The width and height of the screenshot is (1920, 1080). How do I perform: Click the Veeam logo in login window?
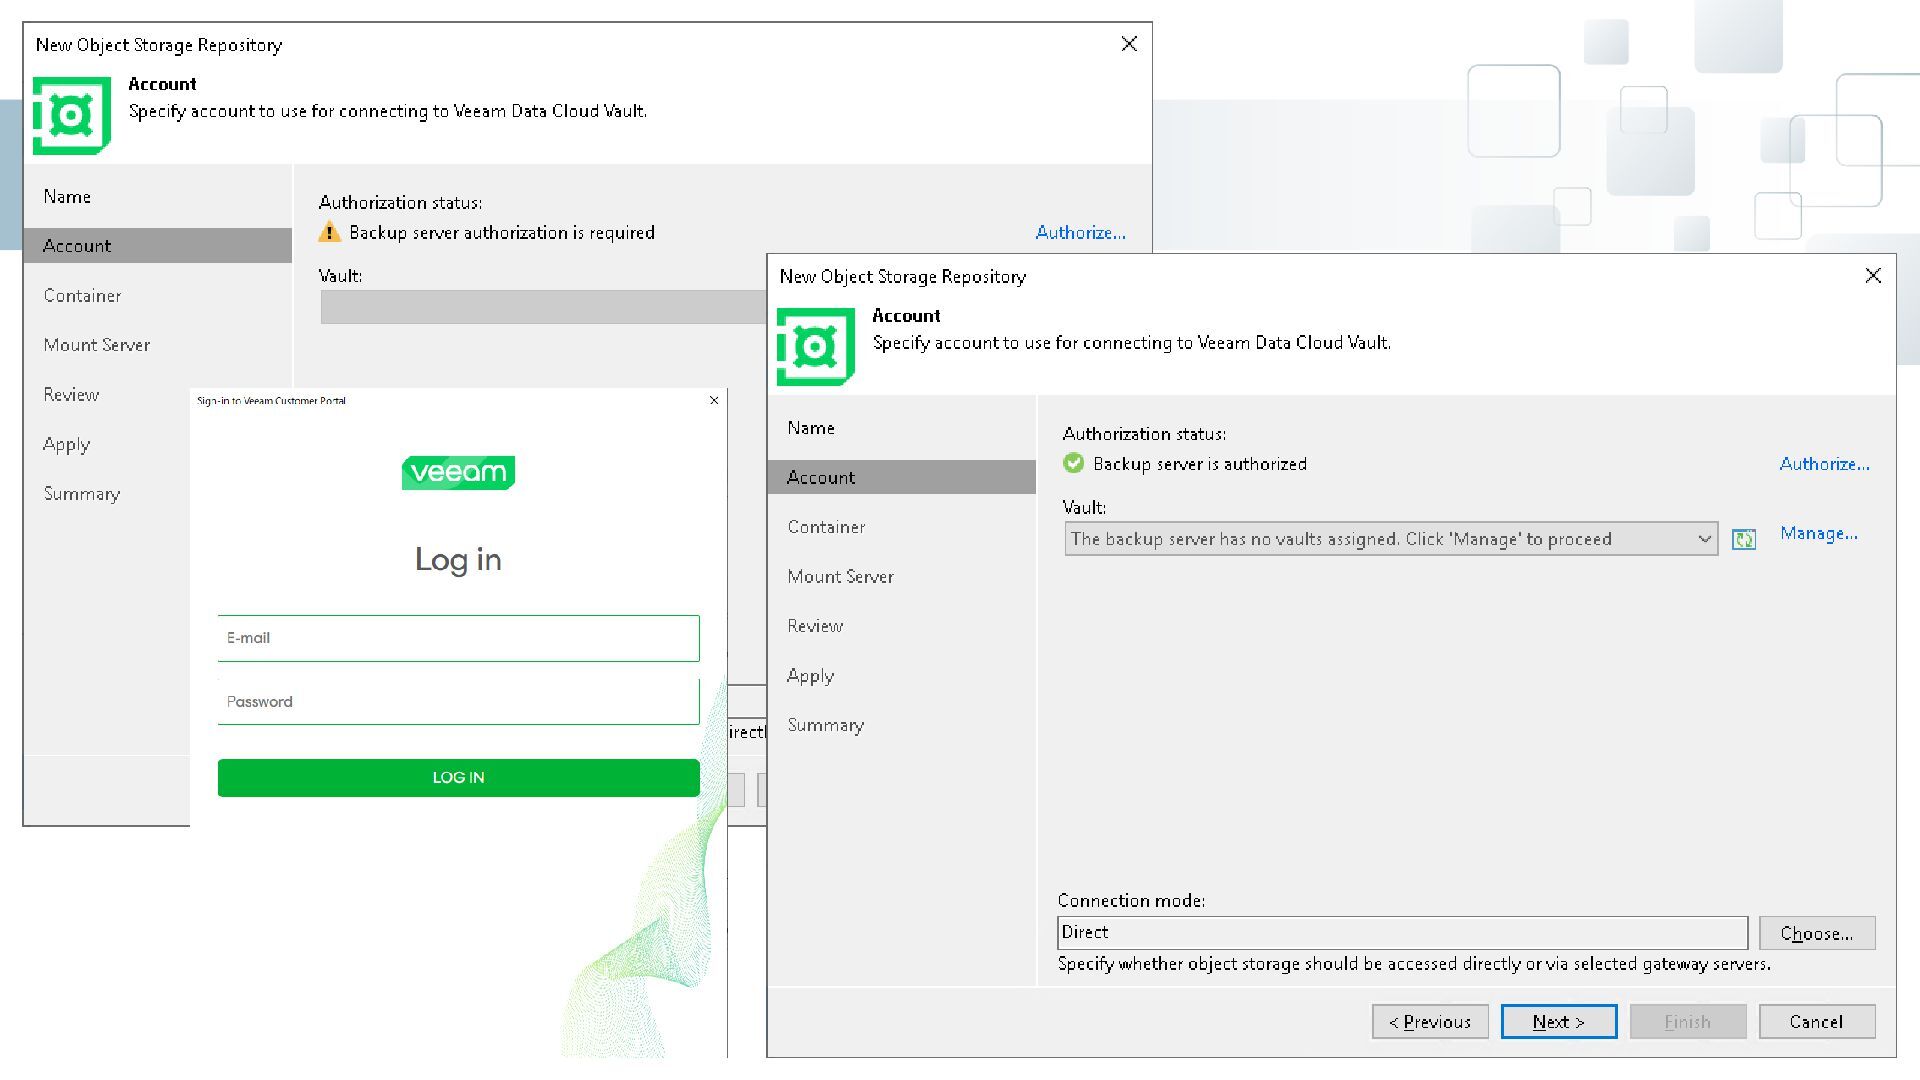click(458, 472)
